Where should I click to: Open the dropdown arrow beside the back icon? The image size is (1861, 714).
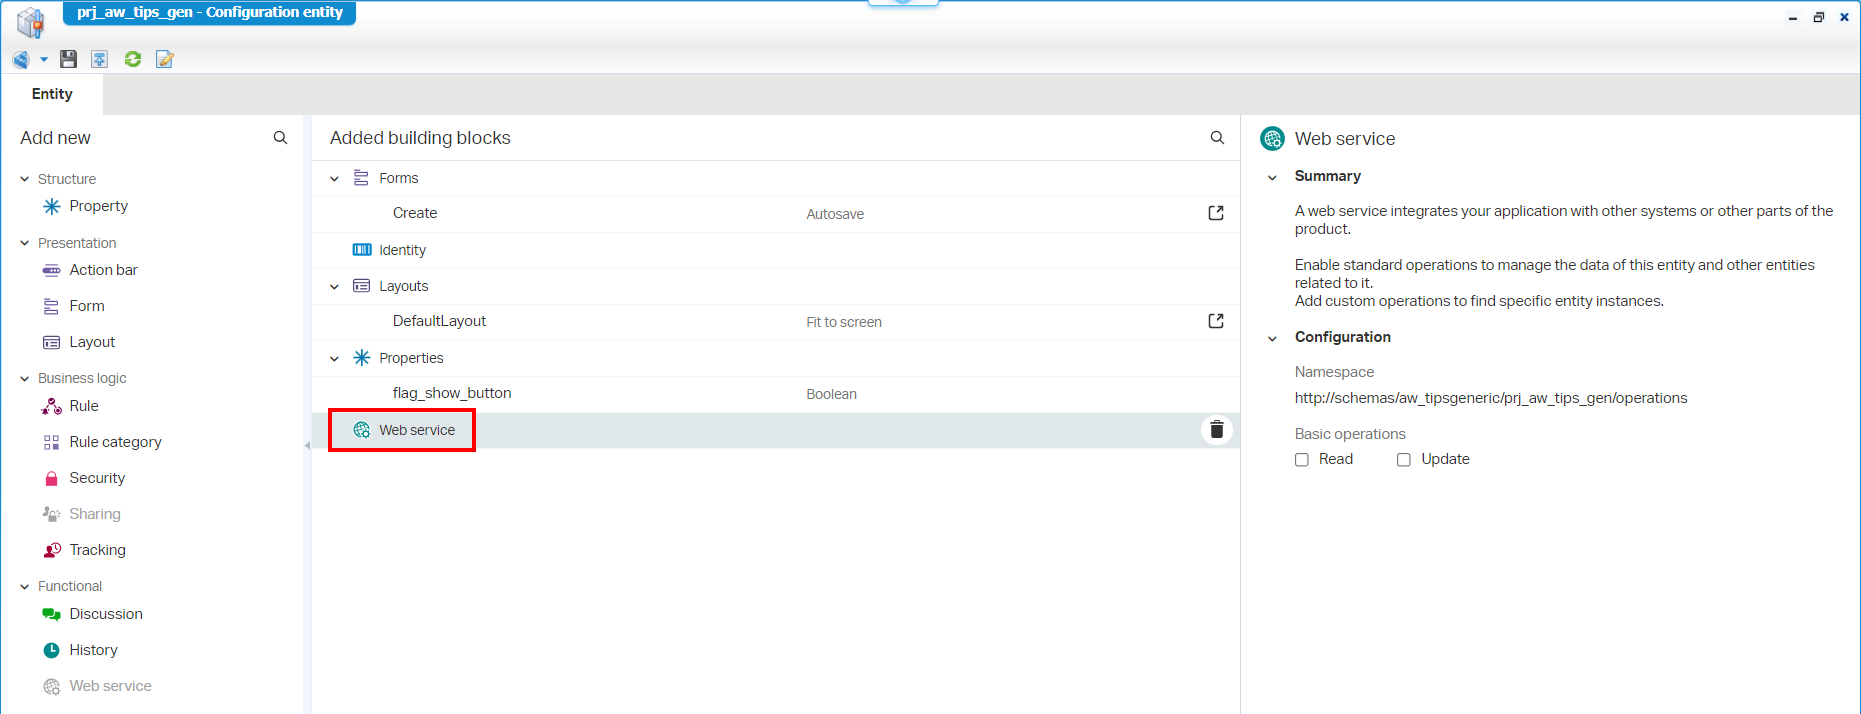[44, 60]
